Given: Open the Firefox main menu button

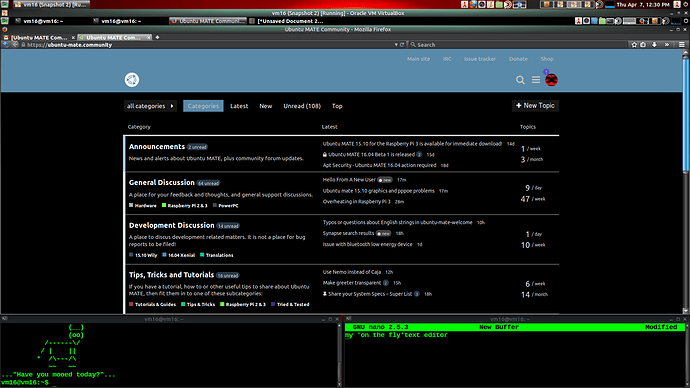Looking at the screenshot, I should [681, 44].
